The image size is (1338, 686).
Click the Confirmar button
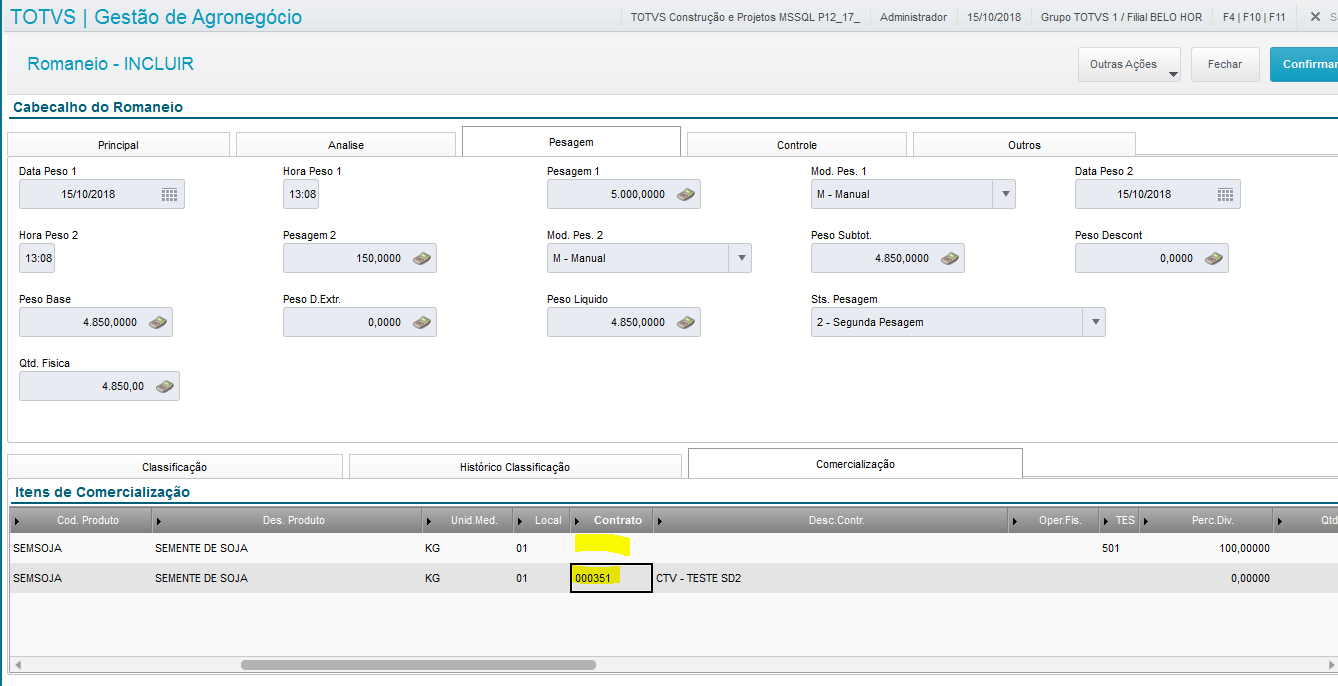[1304, 64]
